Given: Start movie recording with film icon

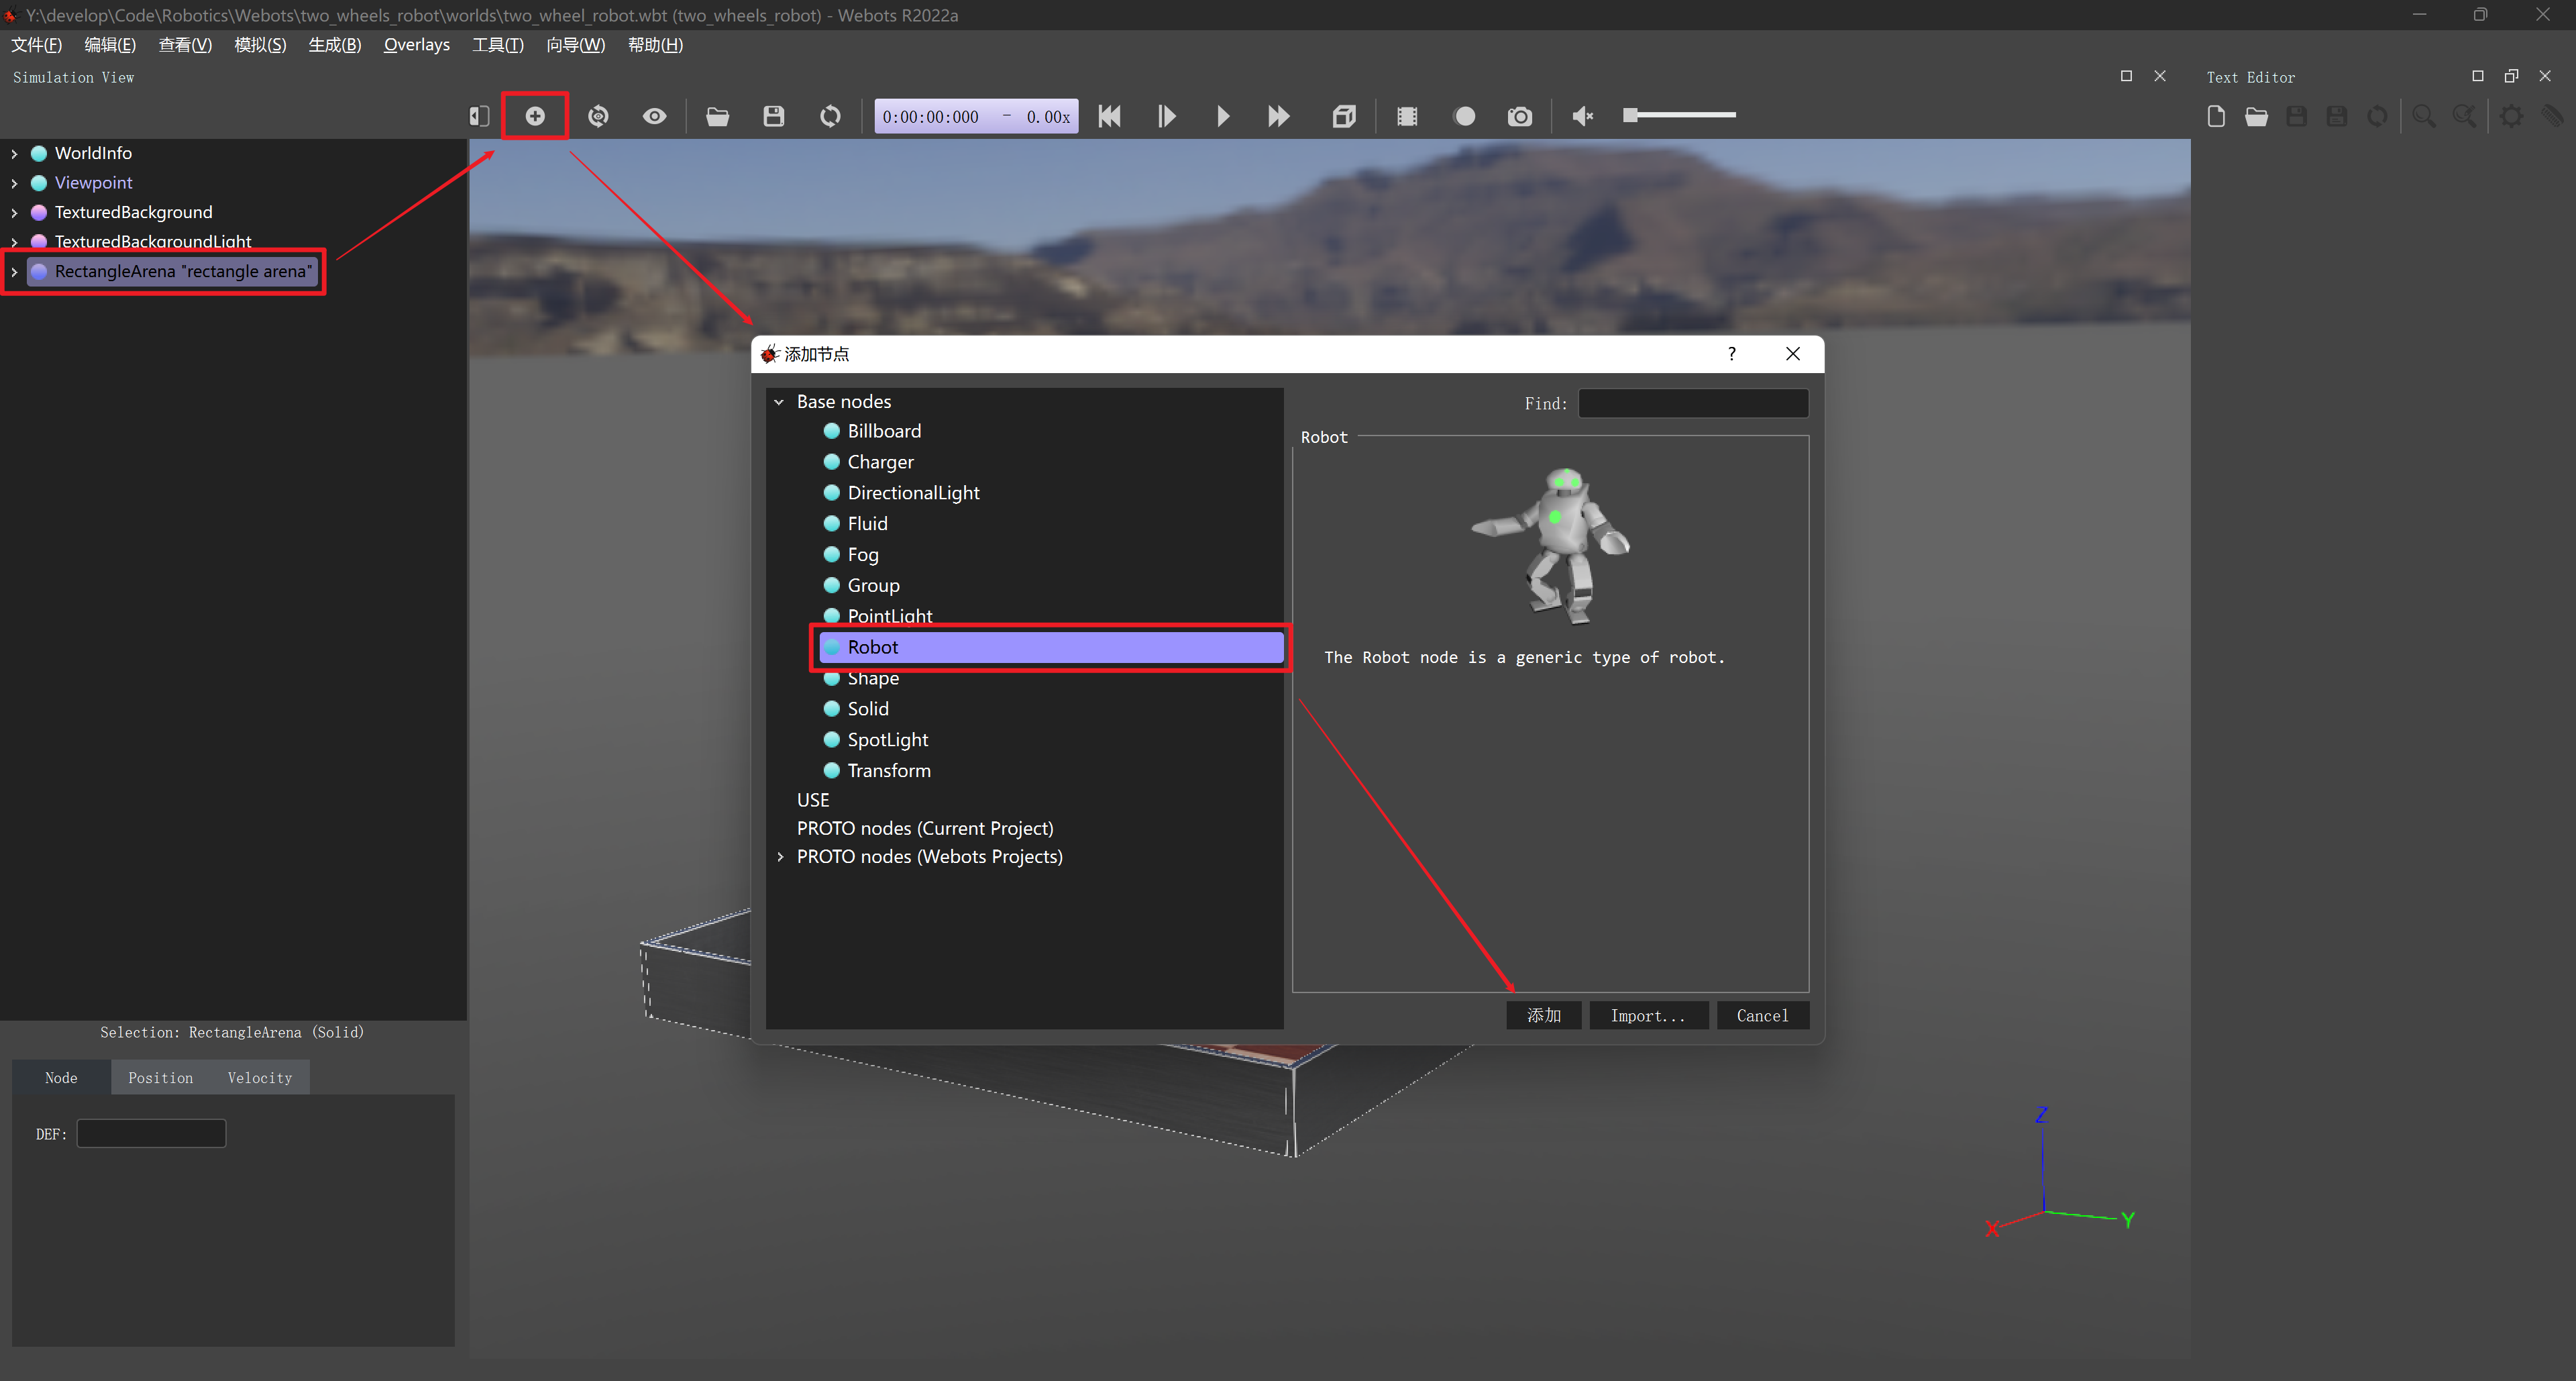Looking at the screenshot, I should [1406, 116].
